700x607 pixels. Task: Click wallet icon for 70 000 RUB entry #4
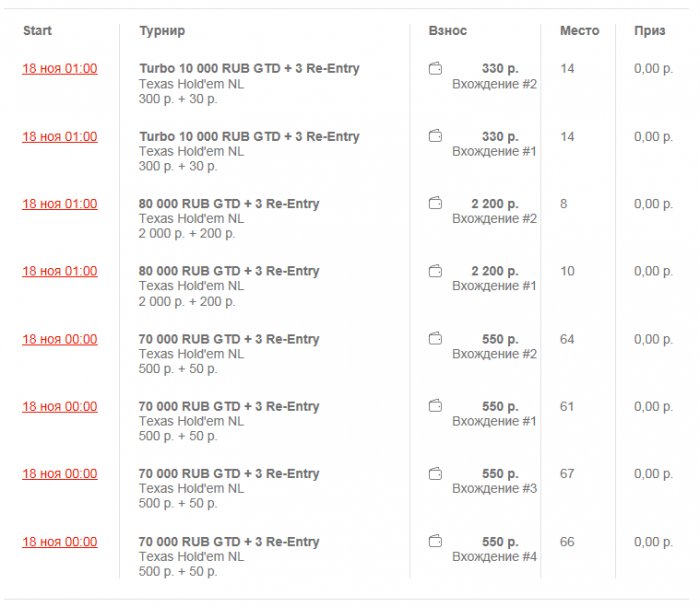(435, 542)
